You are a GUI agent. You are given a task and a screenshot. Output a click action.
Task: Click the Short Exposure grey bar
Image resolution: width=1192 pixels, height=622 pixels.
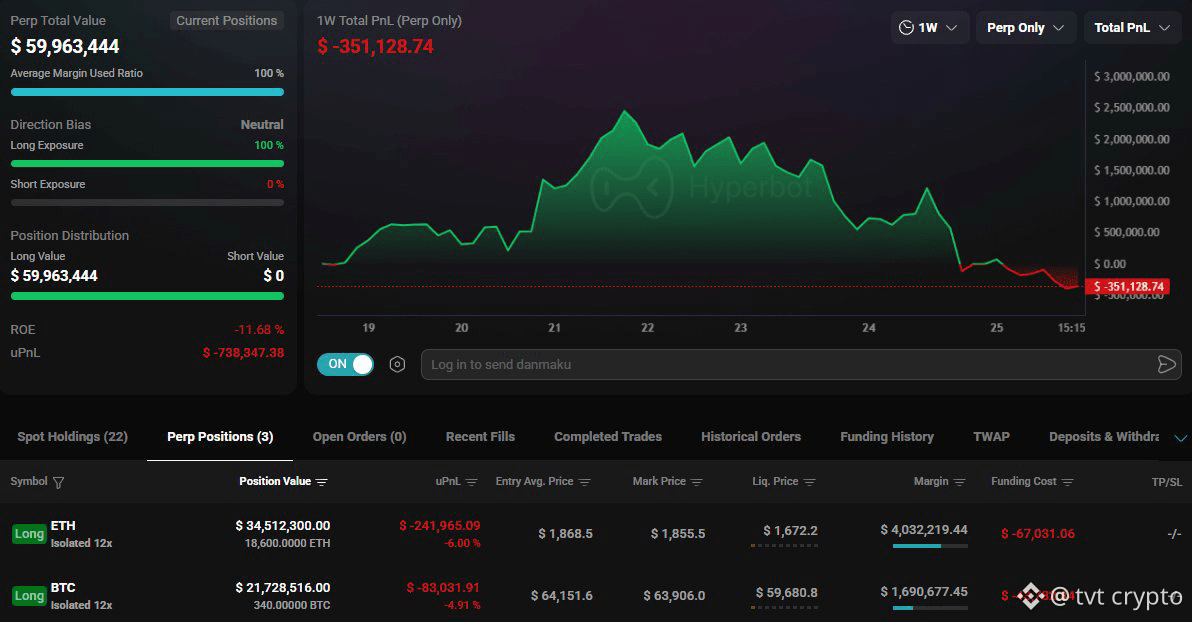[147, 203]
